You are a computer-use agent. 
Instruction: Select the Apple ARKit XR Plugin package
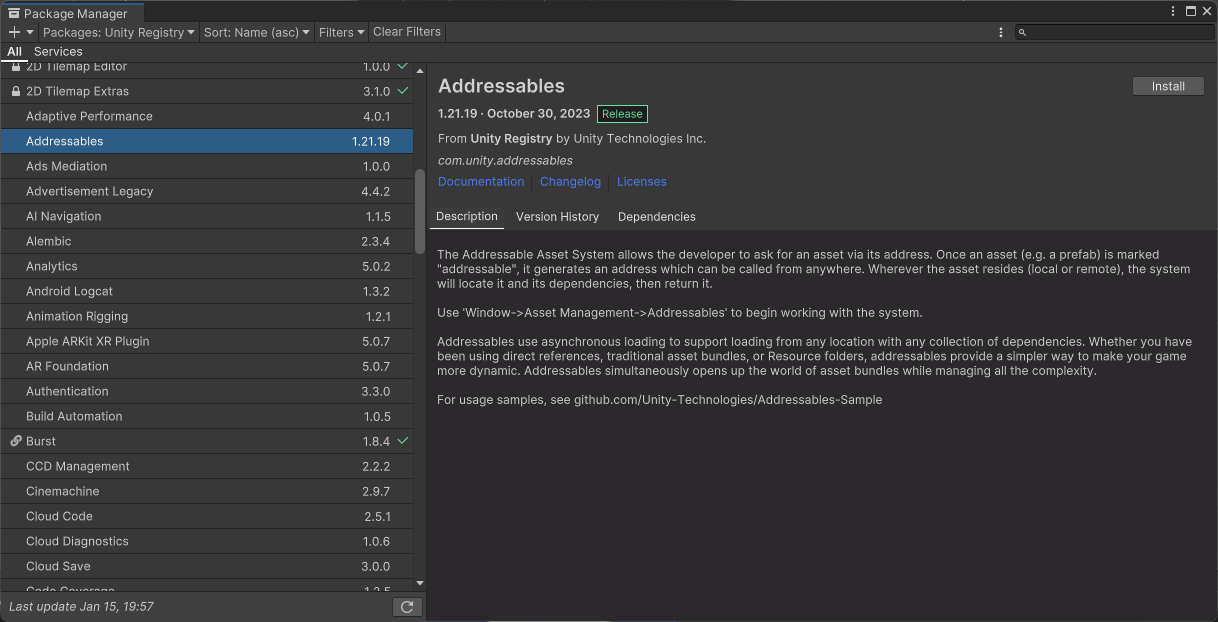coord(206,341)
